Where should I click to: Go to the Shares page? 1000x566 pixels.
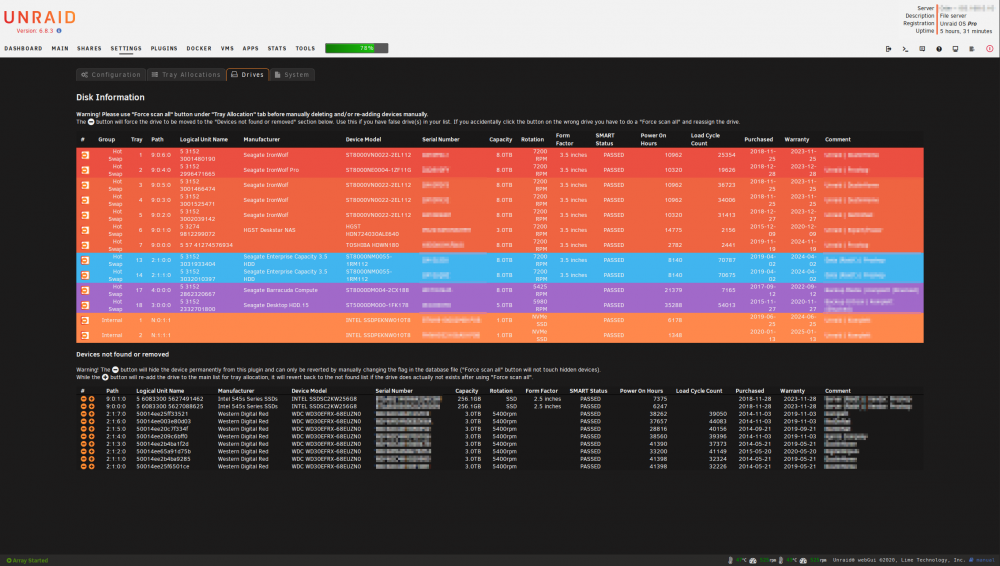(x=89, y=48)
